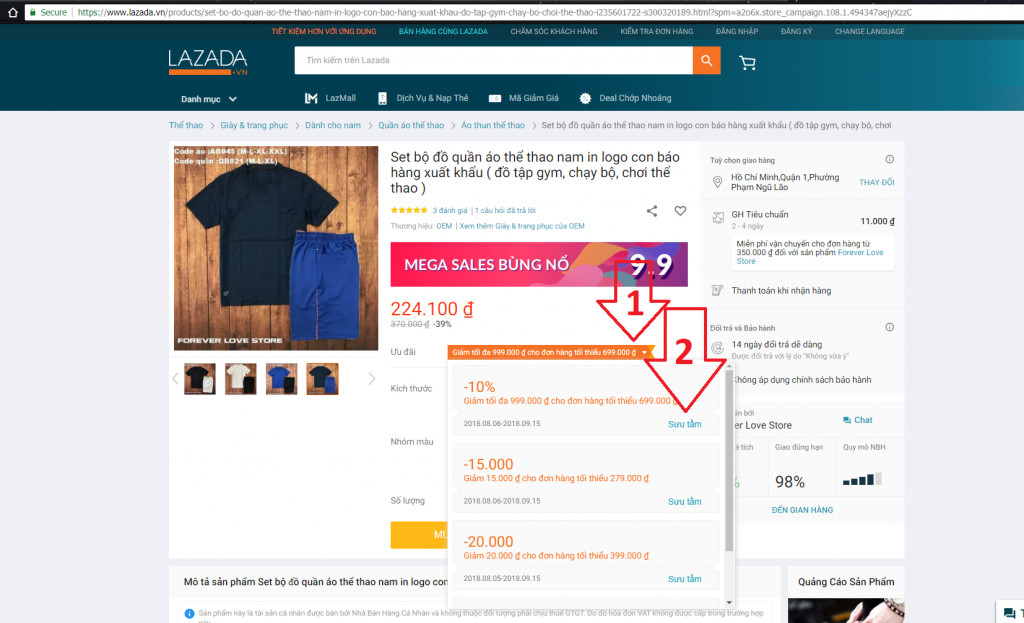
Task: Click the Mã Giảm Giá ticket icon
Action: (x=494, y=98)
